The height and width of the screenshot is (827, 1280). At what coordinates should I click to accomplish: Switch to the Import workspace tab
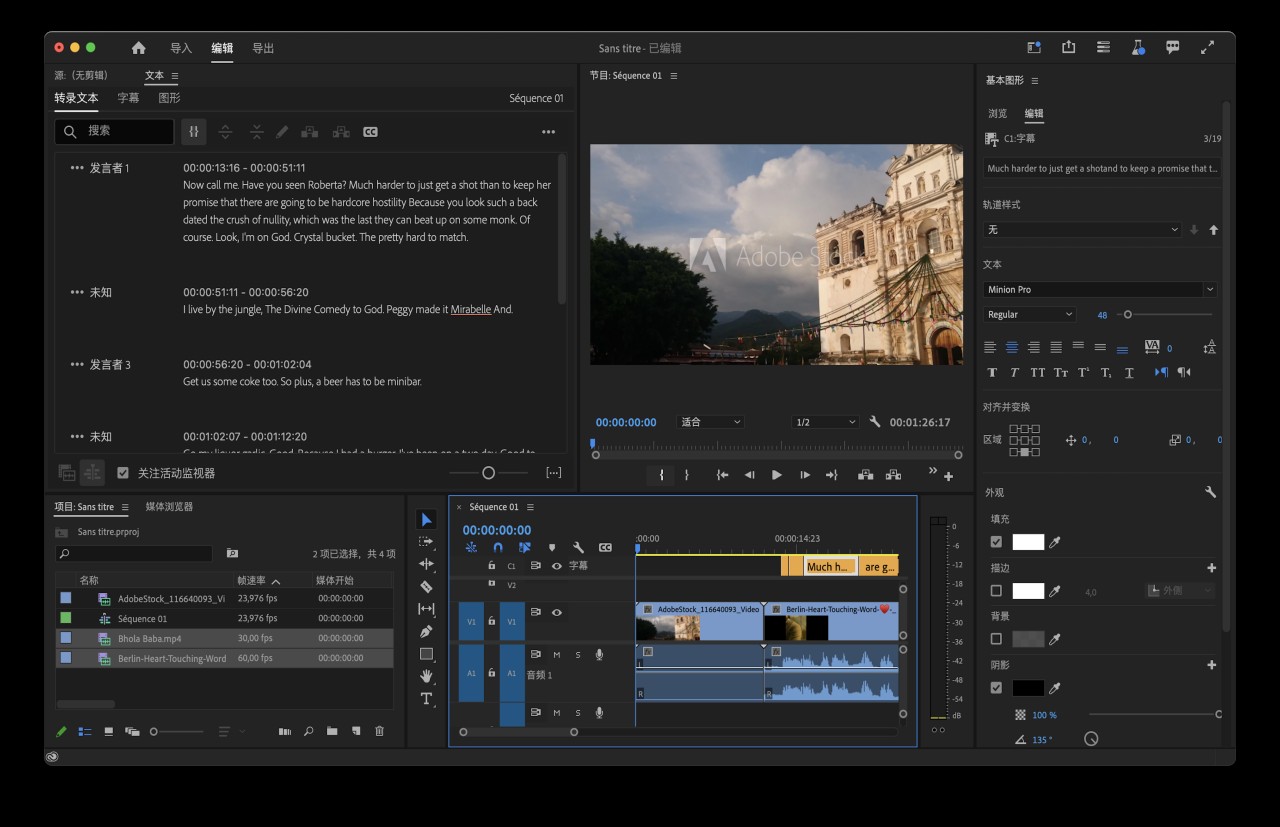[181, 48]
